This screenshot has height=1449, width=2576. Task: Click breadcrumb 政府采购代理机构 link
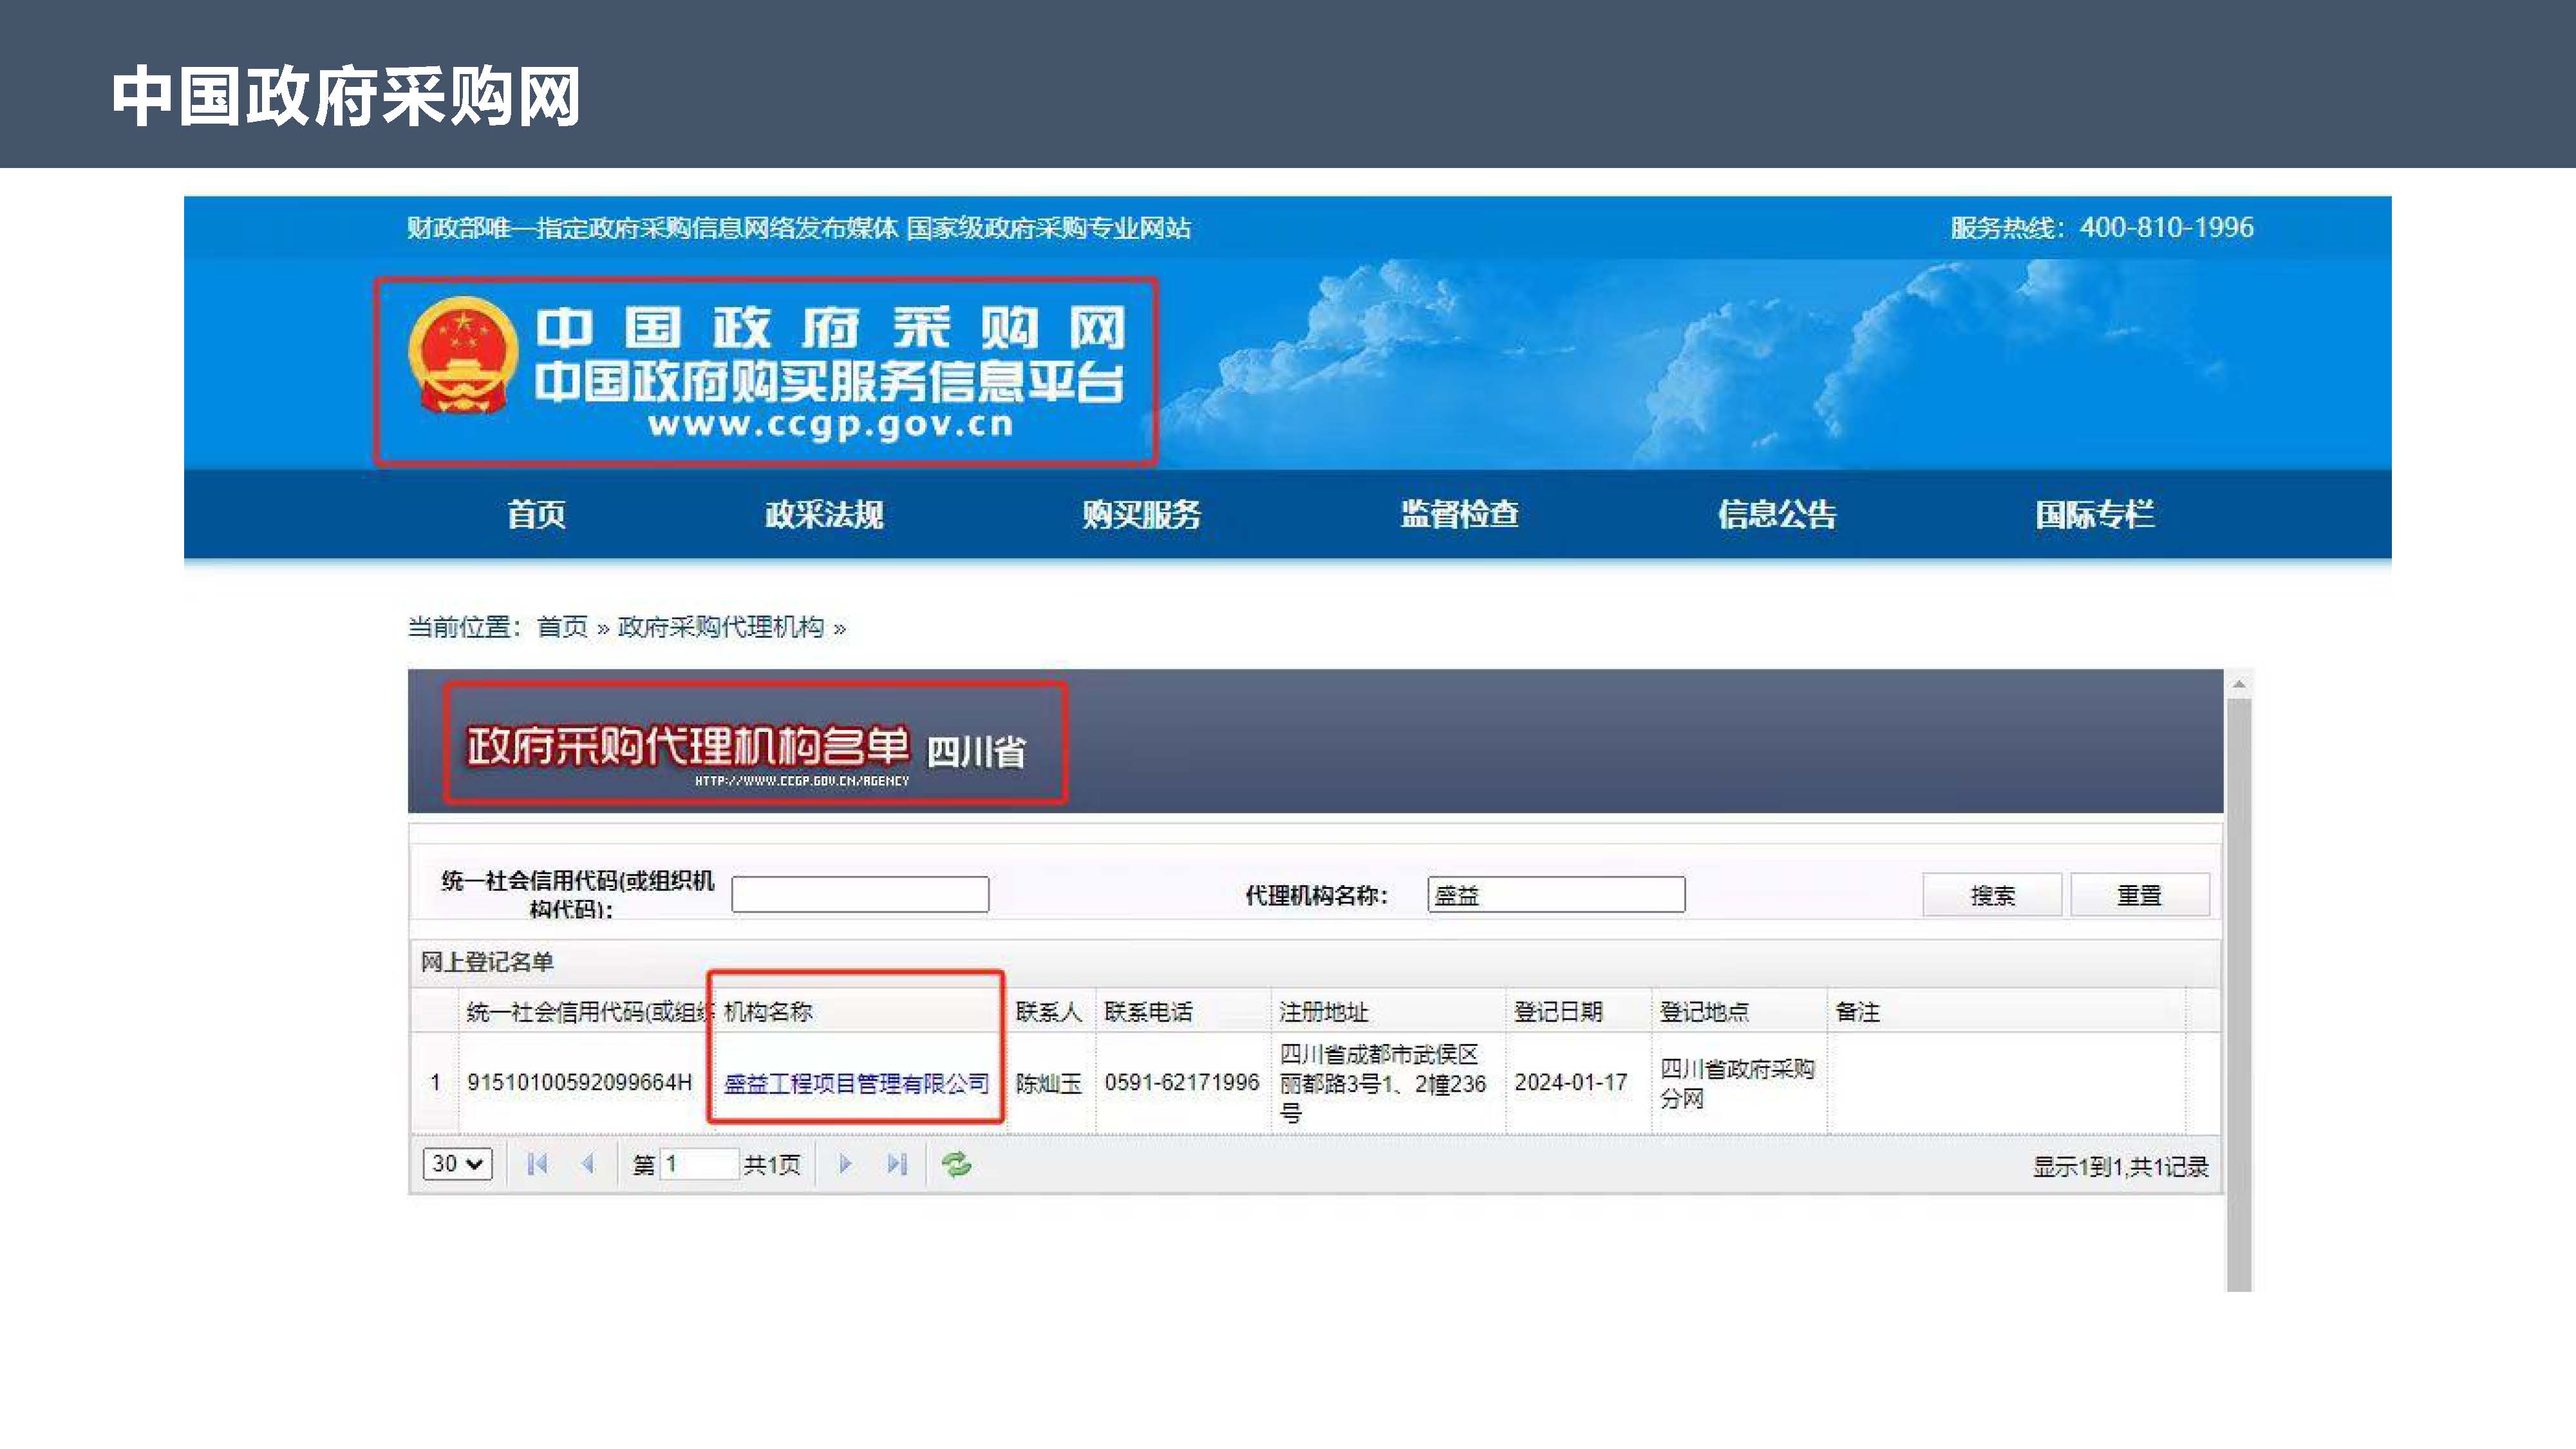pos(721,627)
